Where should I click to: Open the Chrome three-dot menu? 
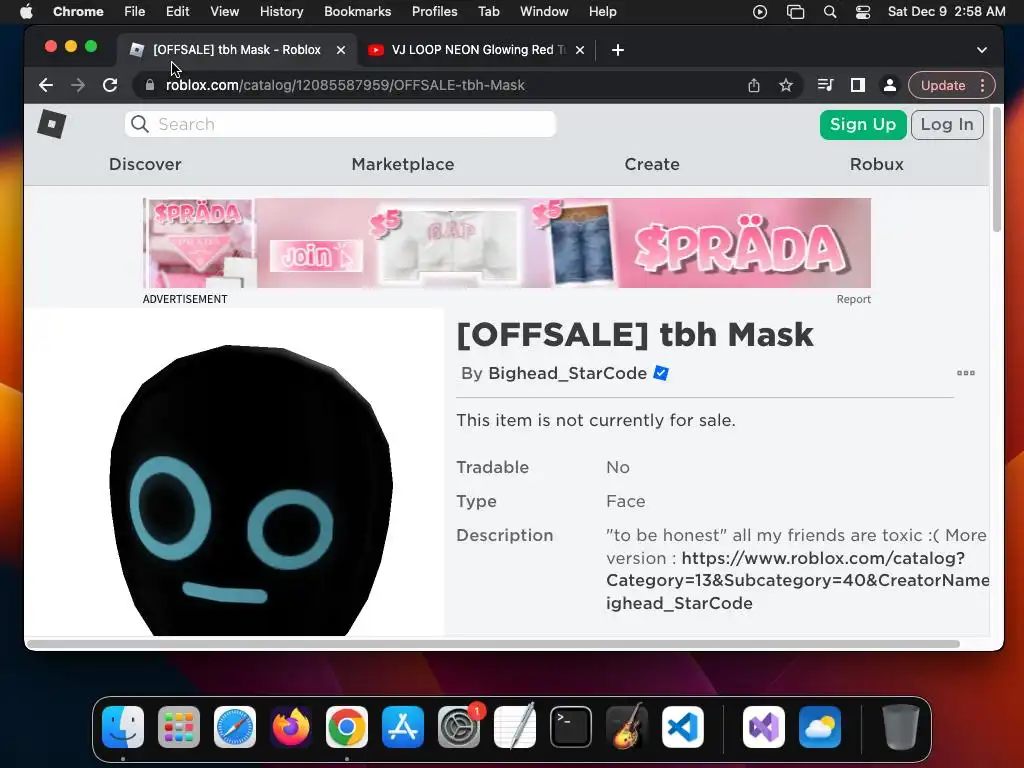[x=982, y=85]
